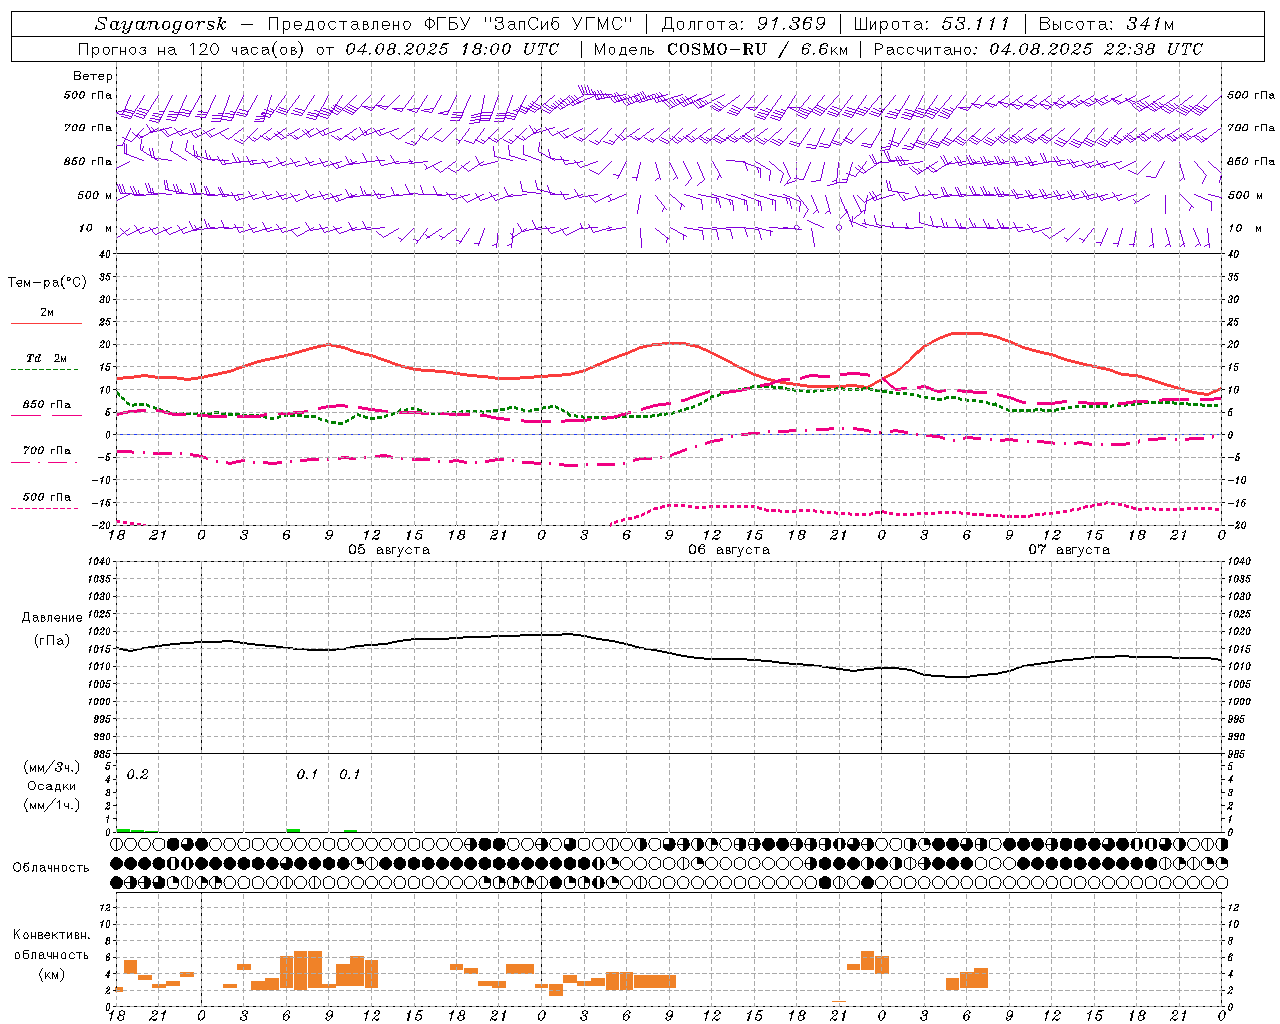Click the 'Td 2м' dew point legend label
The height and width of the screenshot is (1024, 1280).
pos(46,358)
